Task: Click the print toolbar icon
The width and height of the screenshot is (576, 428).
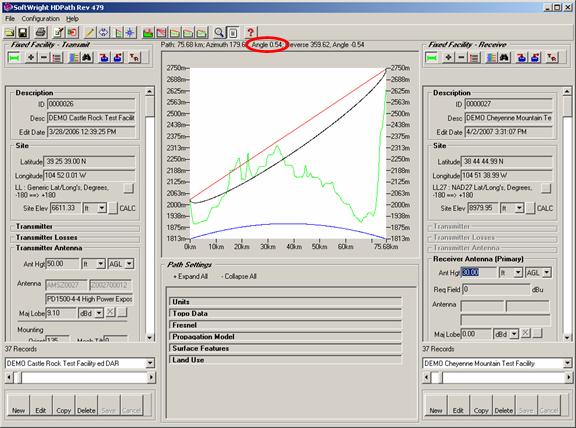Action: tap(41, 33)
